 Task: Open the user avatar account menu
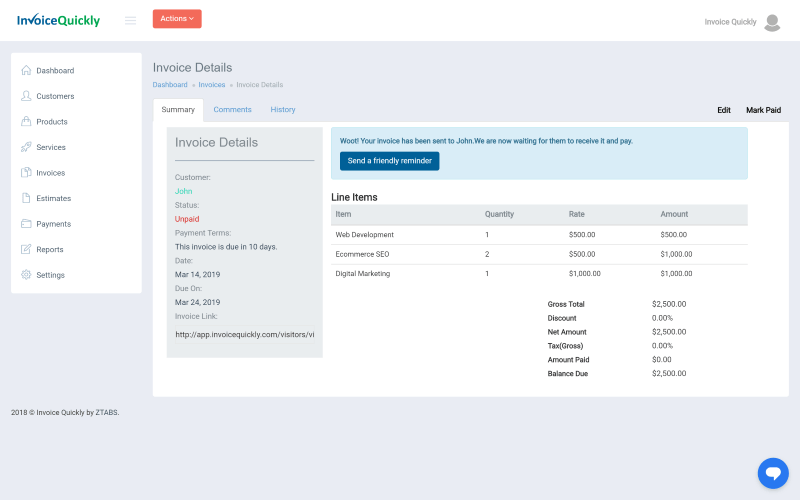[x=772, y=22]
